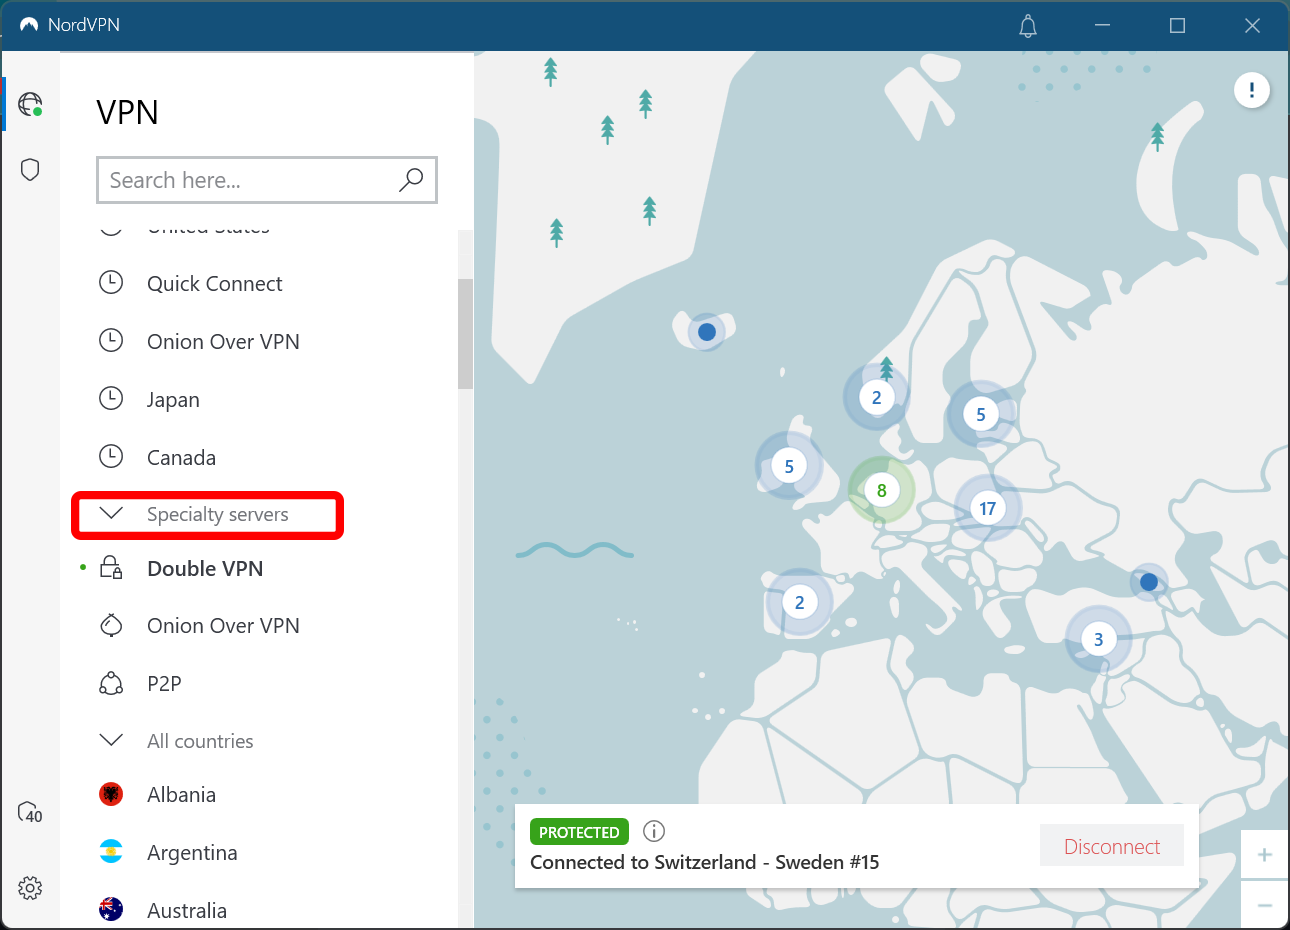
Task: Select the 2-server cluster over Scandinavia
Action: 876,397
